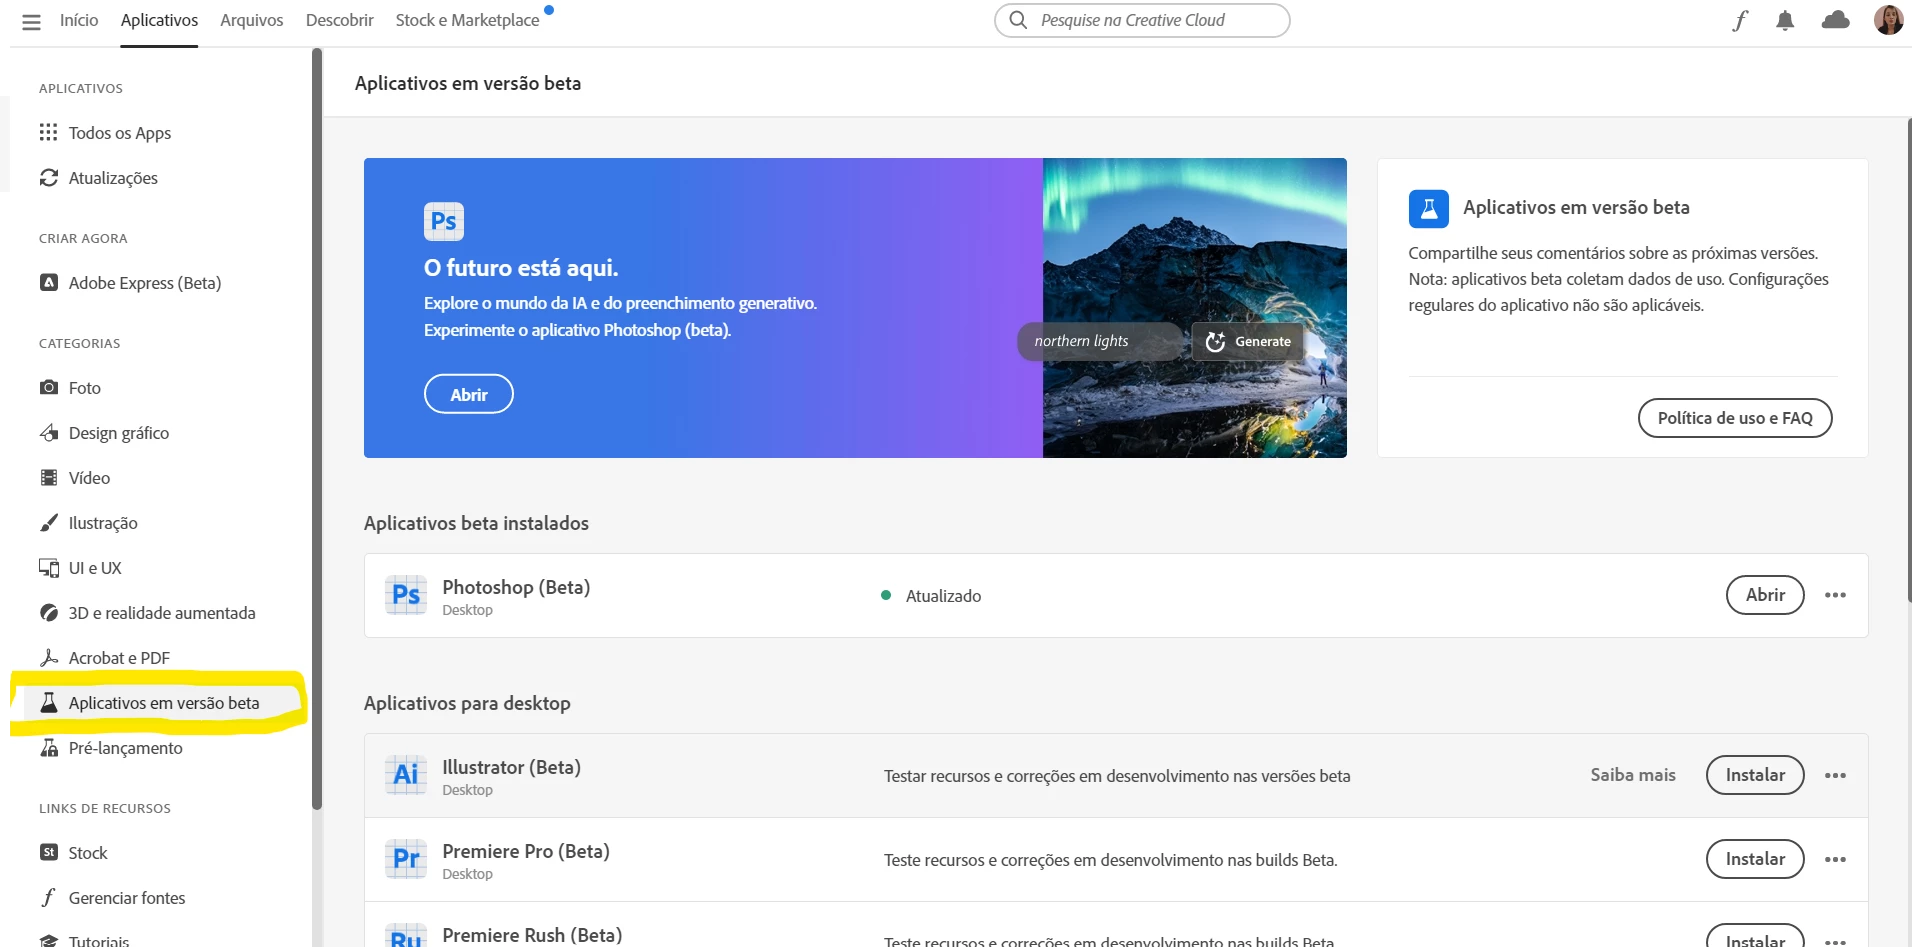The image size is (1912, 947).
Task: Click the Premiere Pro (Beta) app icon
Action: (x=406, y=859)
